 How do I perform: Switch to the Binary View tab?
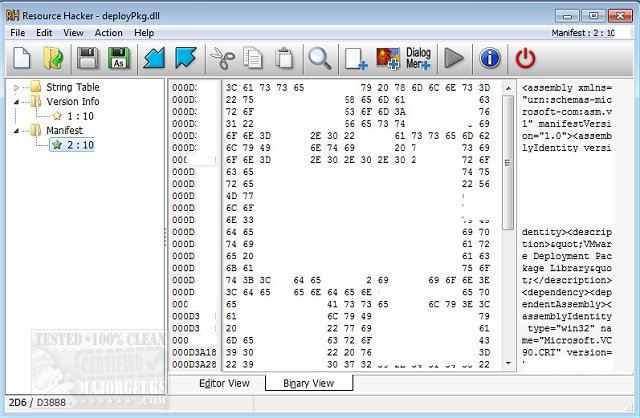309,383
